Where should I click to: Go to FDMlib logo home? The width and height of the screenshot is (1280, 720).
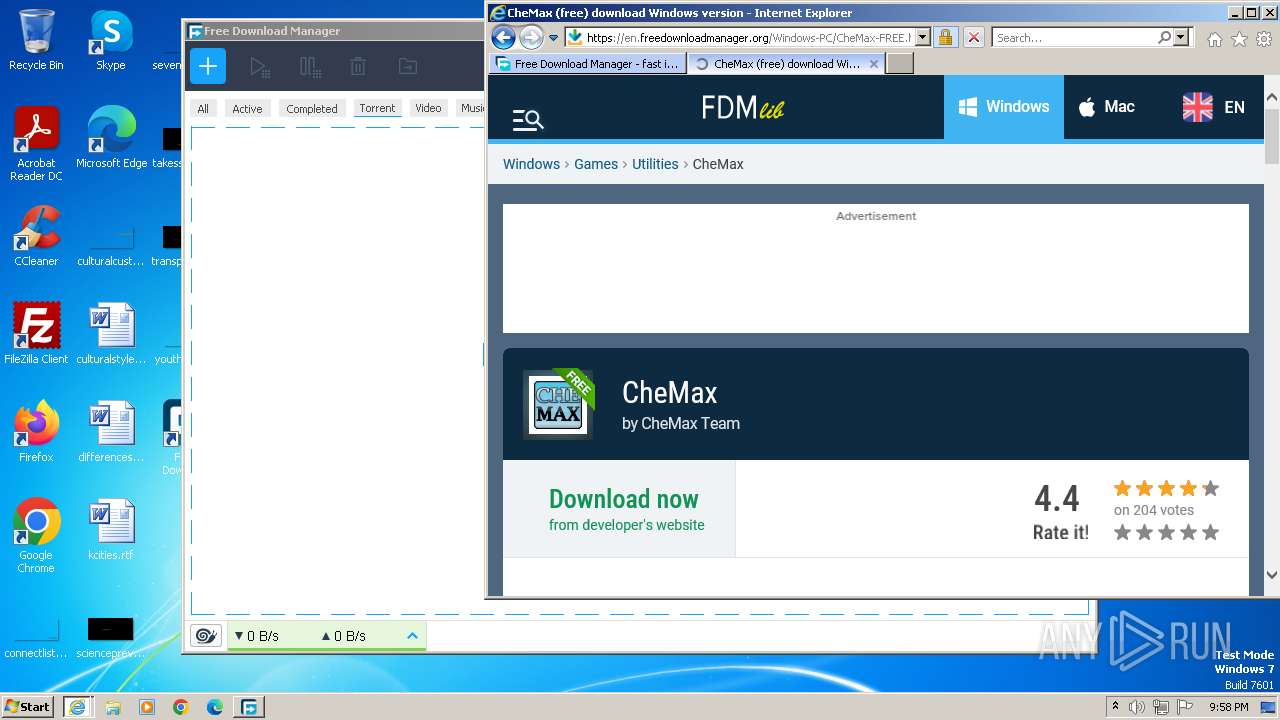click(743, 107)
